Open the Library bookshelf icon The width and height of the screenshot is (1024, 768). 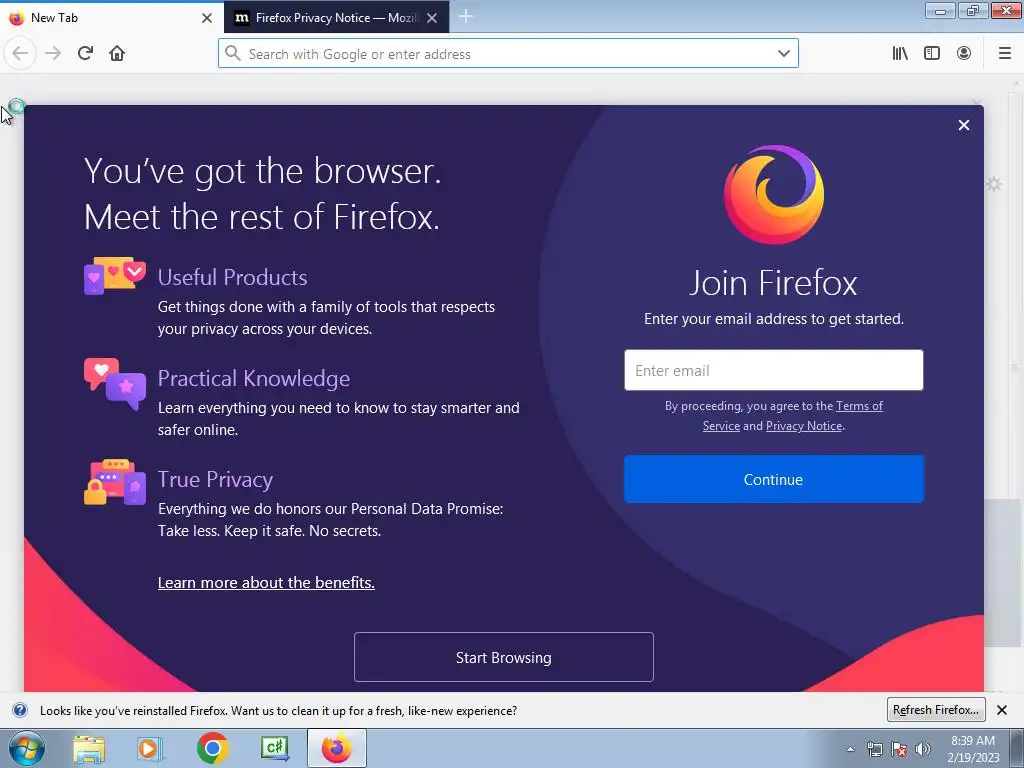(900, 54)
